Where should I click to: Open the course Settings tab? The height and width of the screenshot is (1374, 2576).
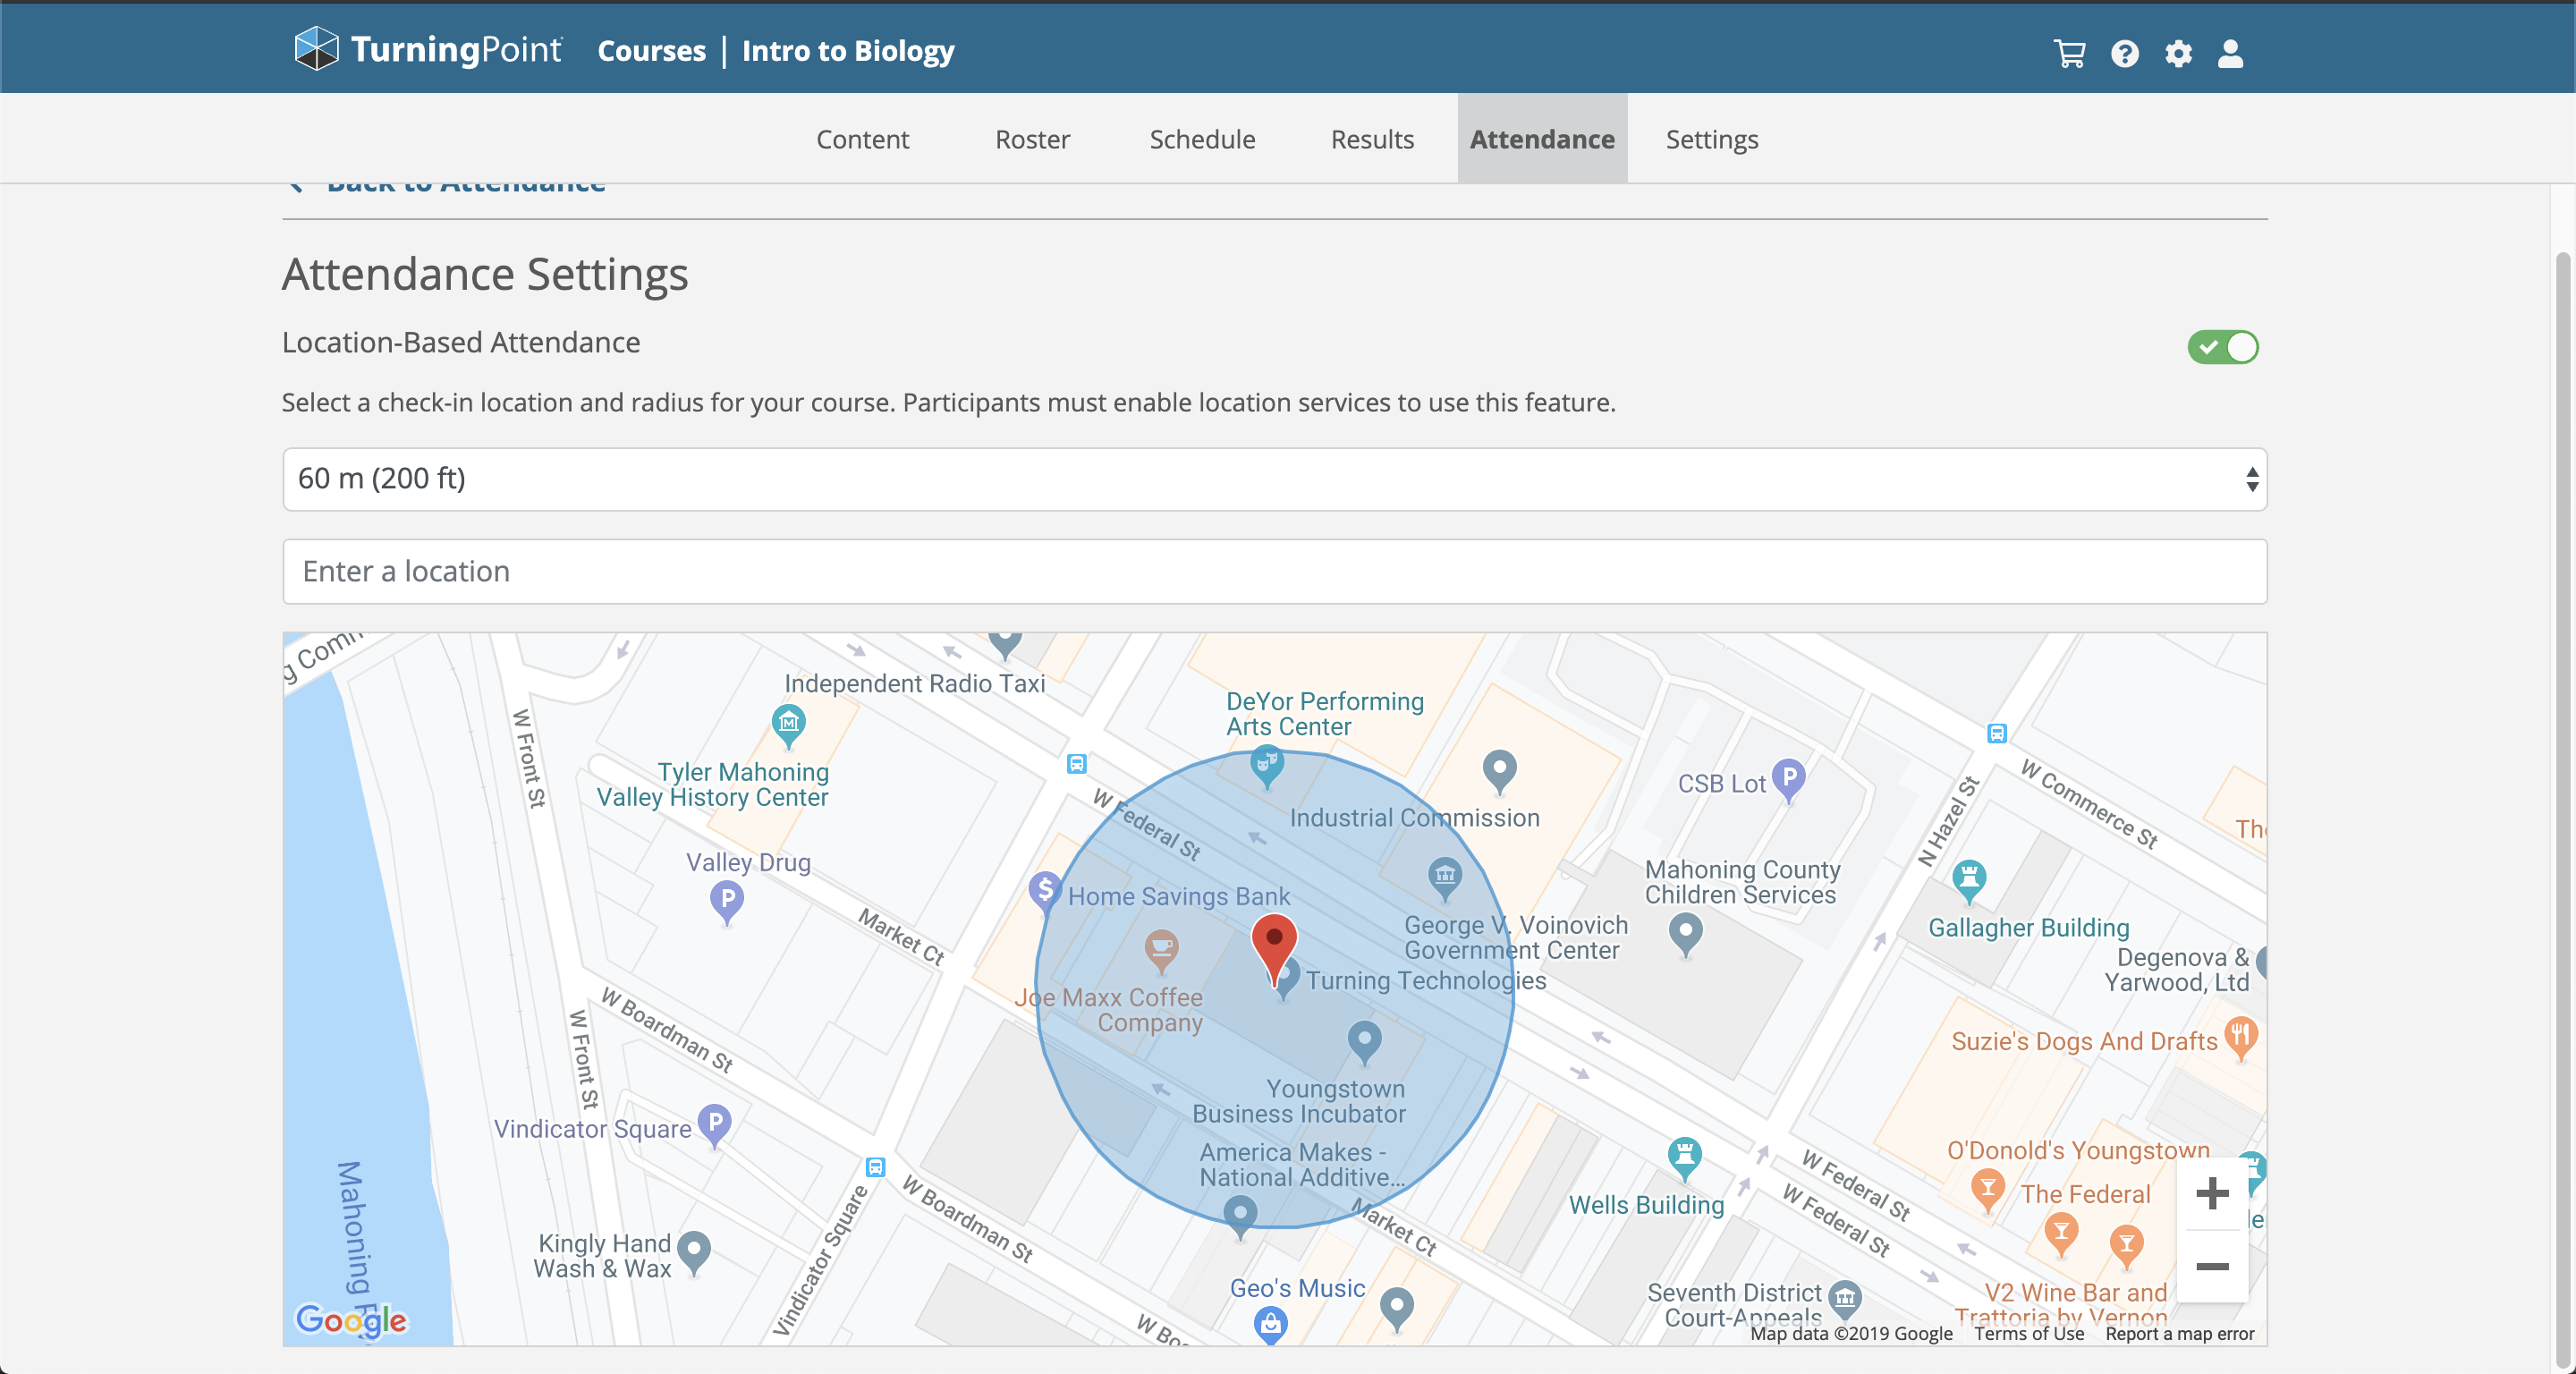point(1712,139)
